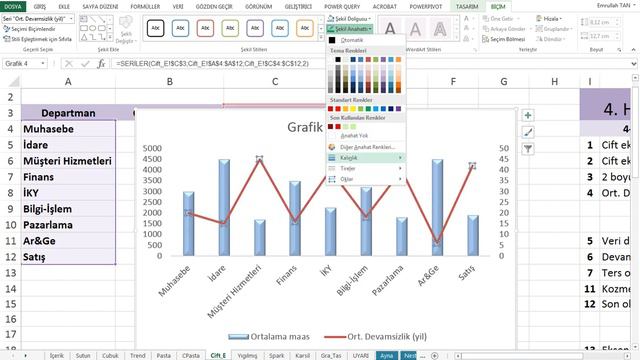Switch to the POWER QUERY tab

(x=342, y=7)
